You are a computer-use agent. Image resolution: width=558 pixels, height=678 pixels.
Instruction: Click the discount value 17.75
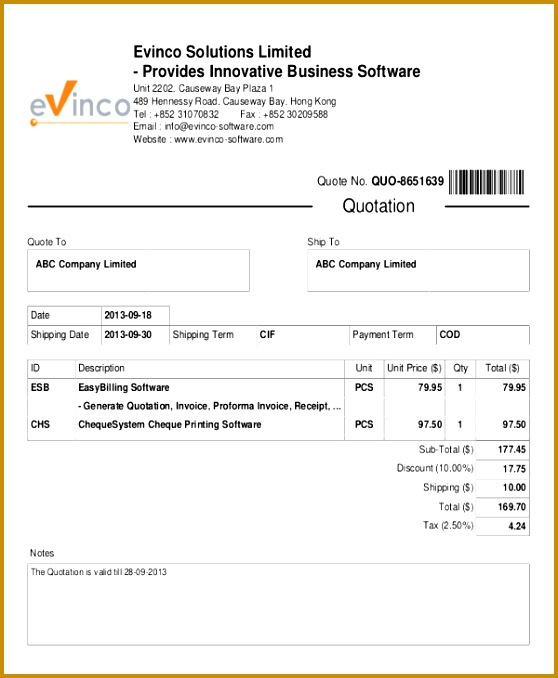pyautogui.click(x=514, y=469)
